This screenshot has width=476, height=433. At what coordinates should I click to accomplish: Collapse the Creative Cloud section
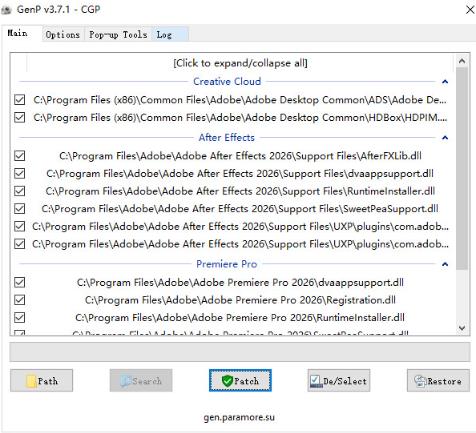445,82
